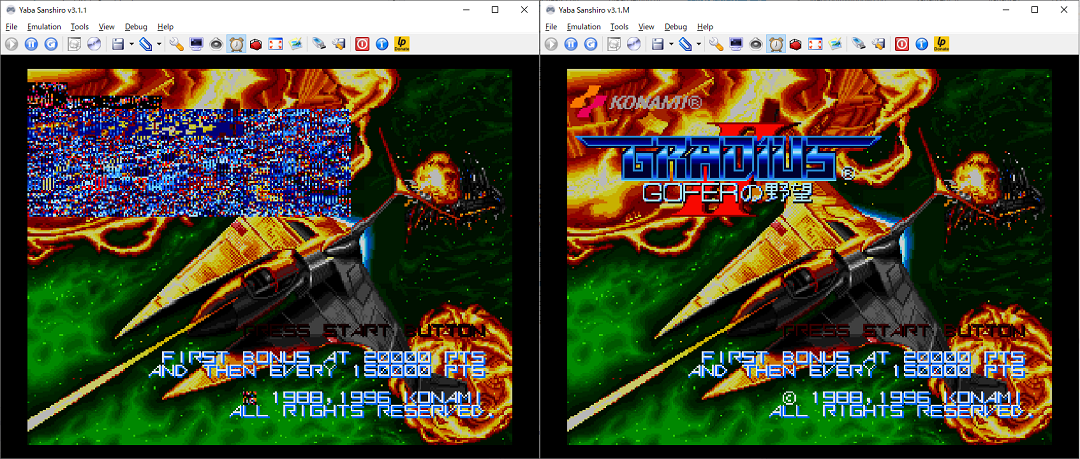Open Tools menu in v3.1.M window

(x=619, y=27)
